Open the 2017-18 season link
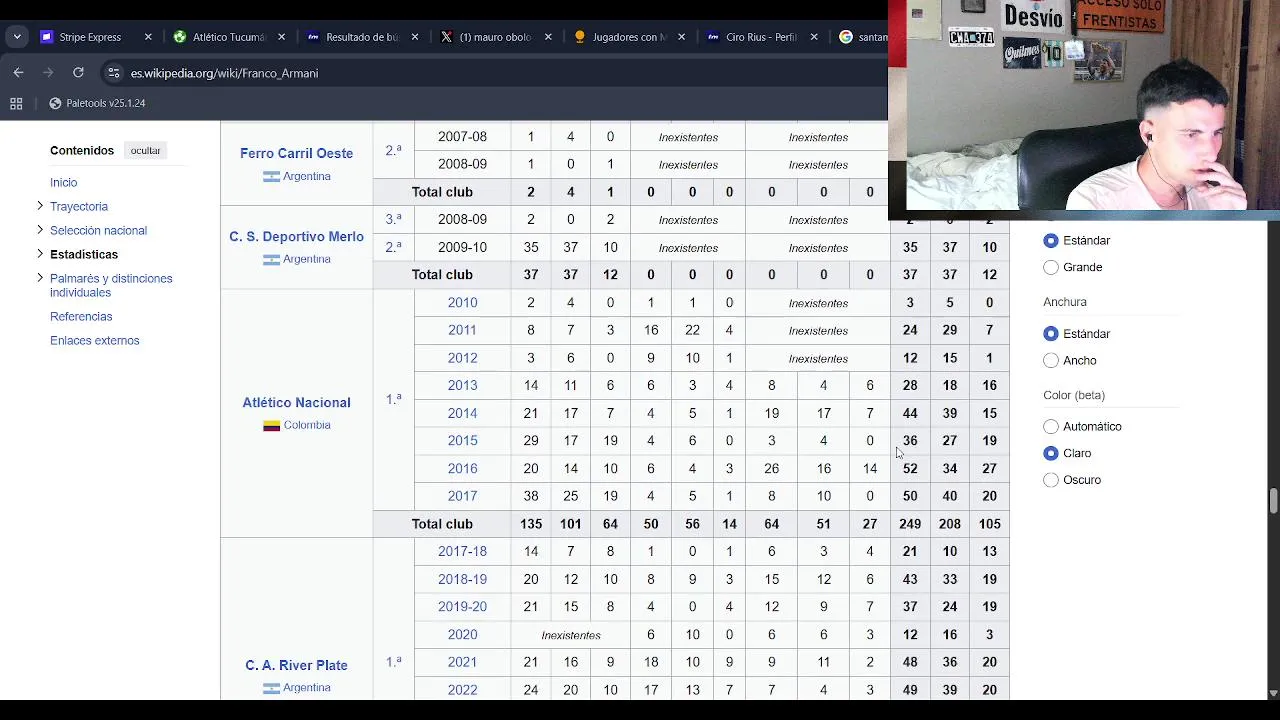1280x720 pixels. 462,551
